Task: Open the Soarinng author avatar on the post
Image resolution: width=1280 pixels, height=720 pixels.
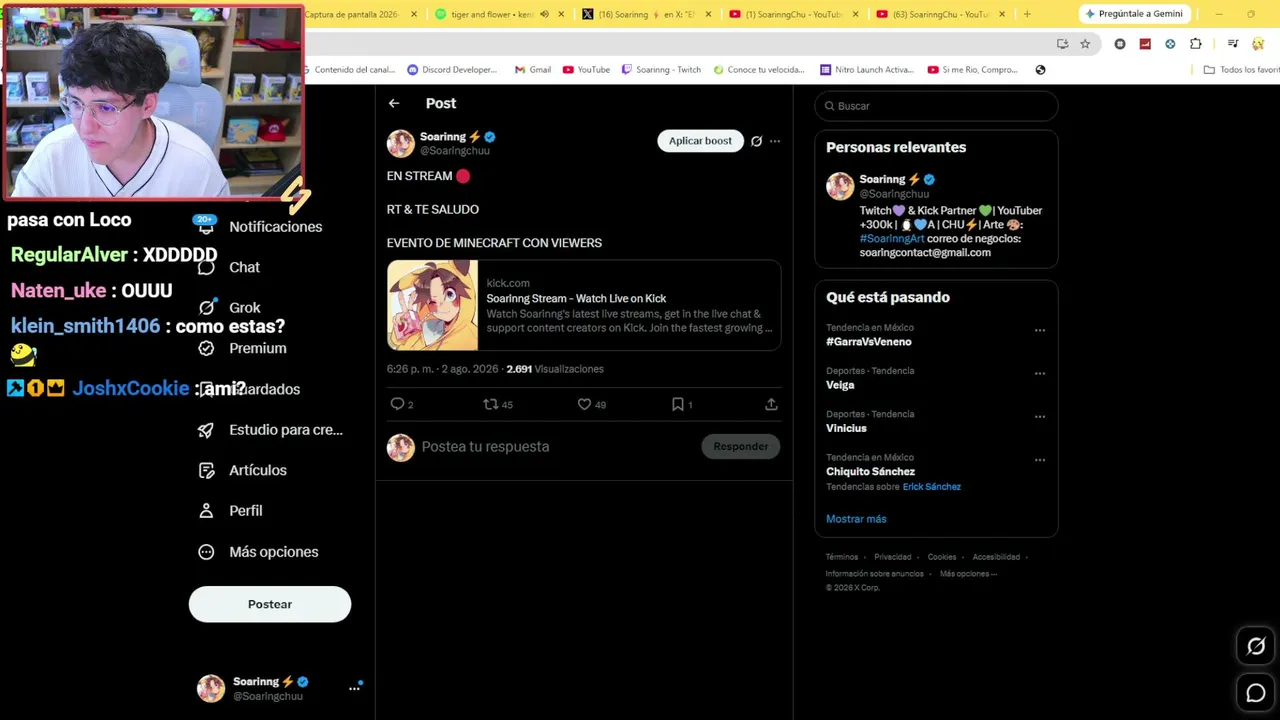Action: point(401,143)
